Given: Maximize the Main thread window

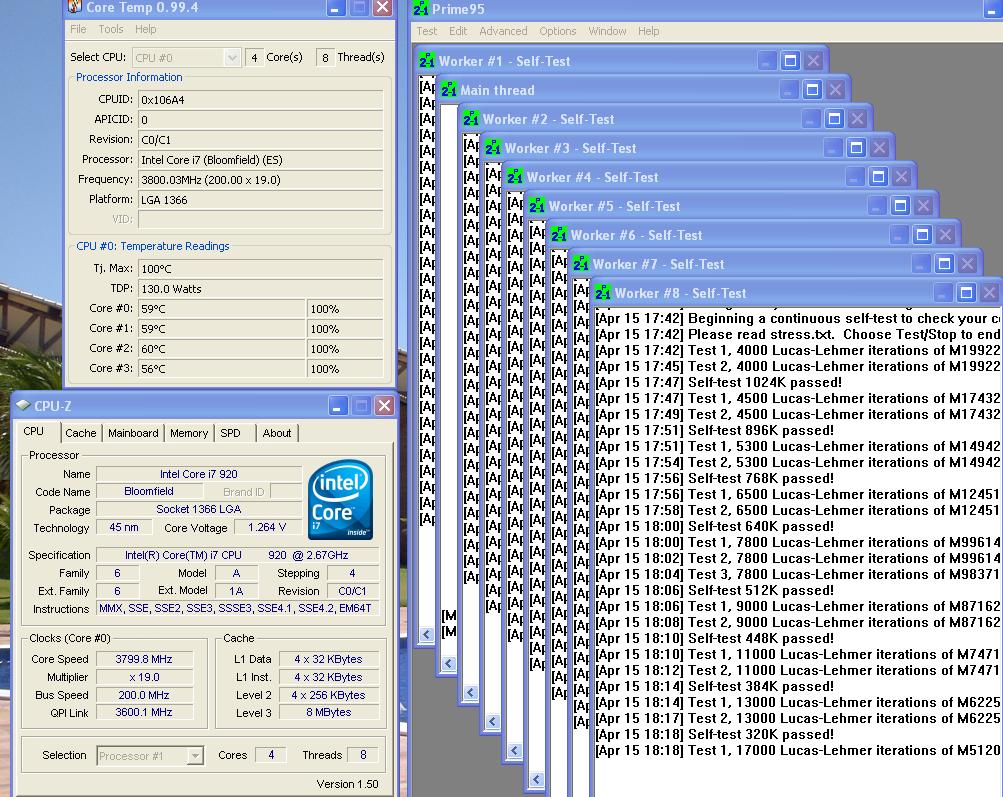Looking at the screenshot, I should 812,90.
